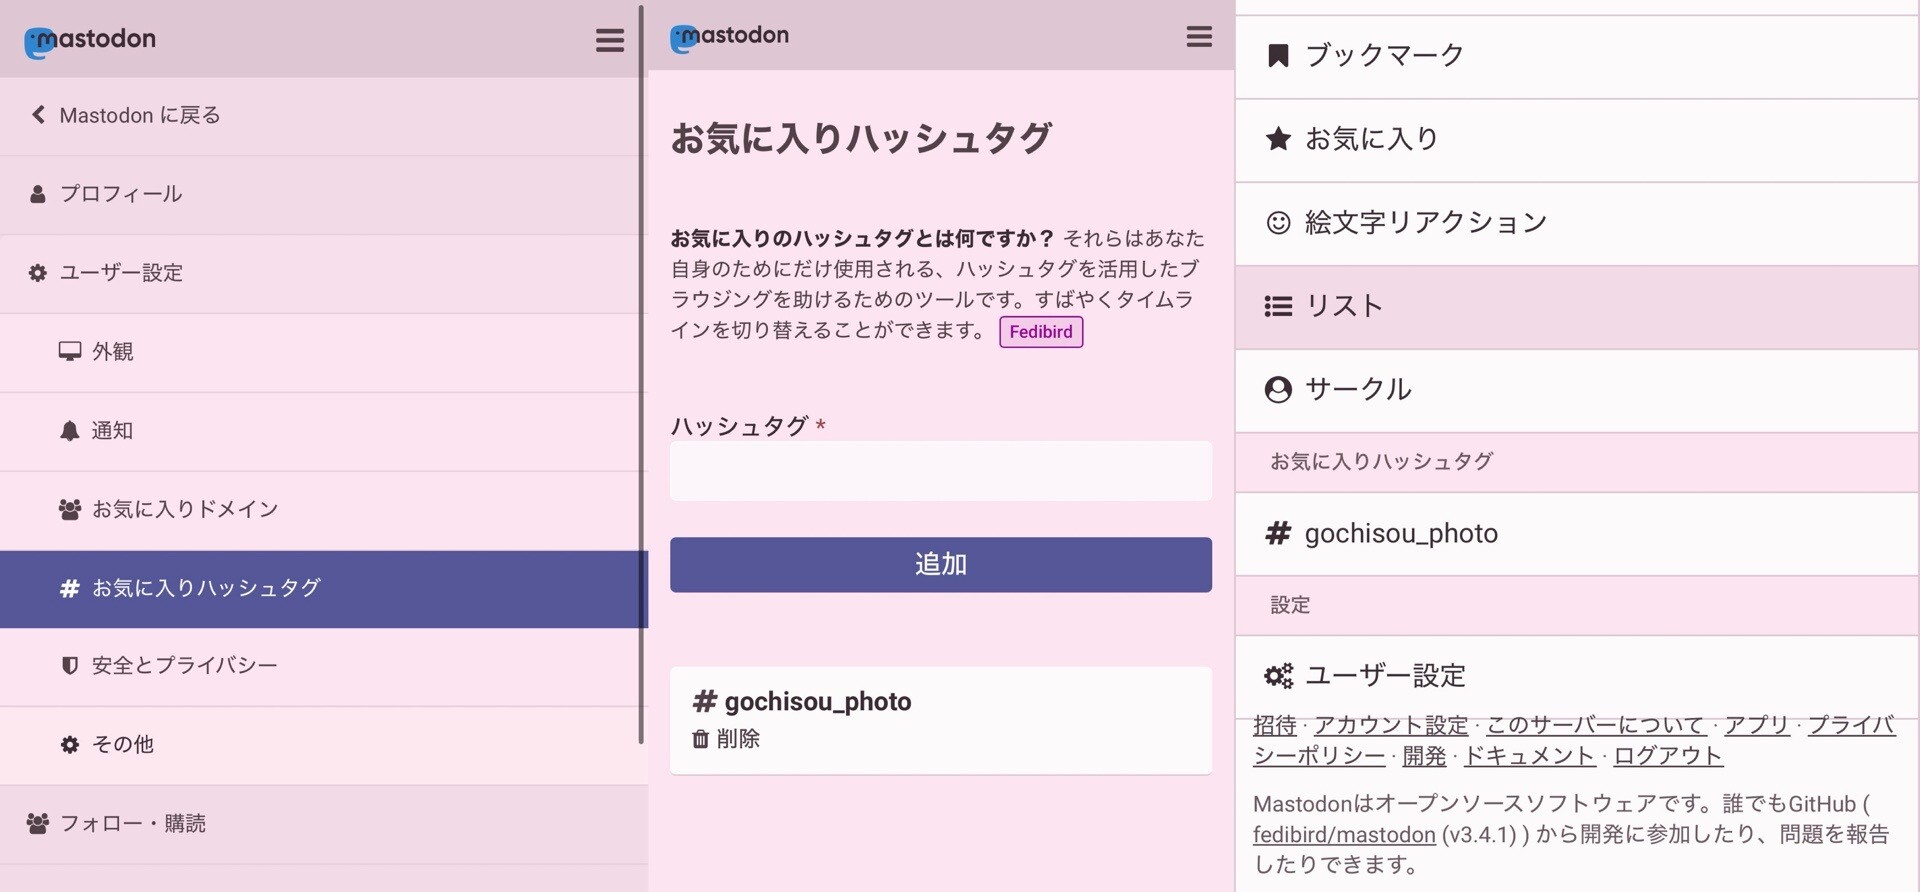Click trash icon to delete gochisou_photo
1920x892 pixels.
700,739
